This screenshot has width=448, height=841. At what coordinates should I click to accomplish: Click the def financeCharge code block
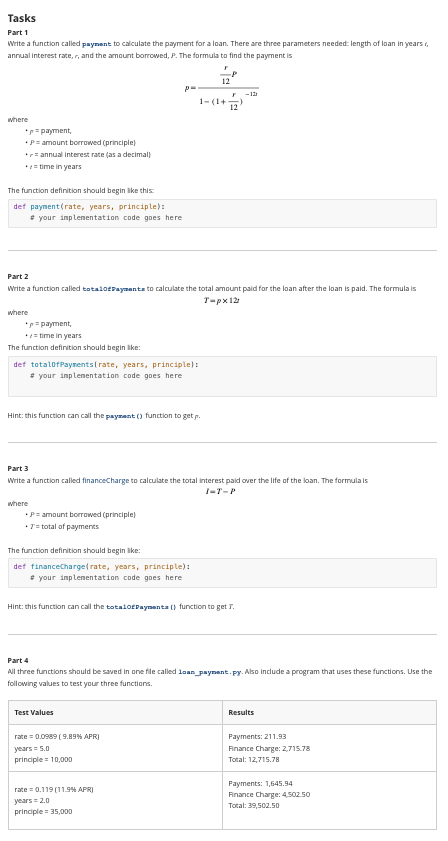pos(222,573)
